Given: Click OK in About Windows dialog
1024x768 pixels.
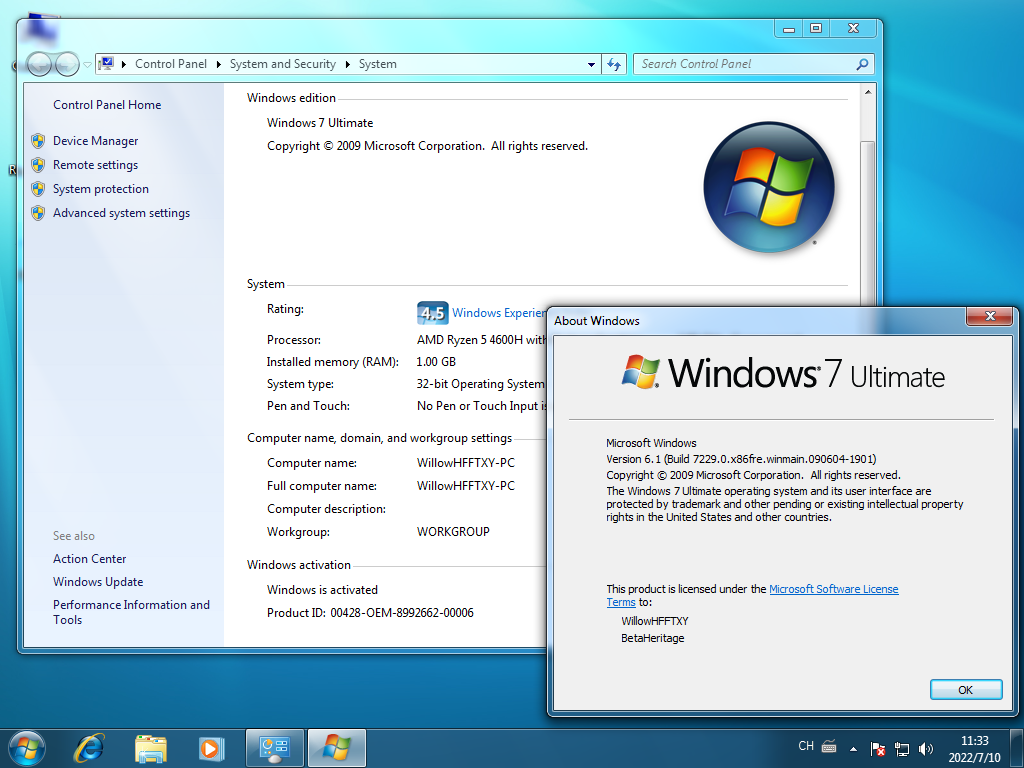Looking at the screenshot, I should (x=966, y=690).
